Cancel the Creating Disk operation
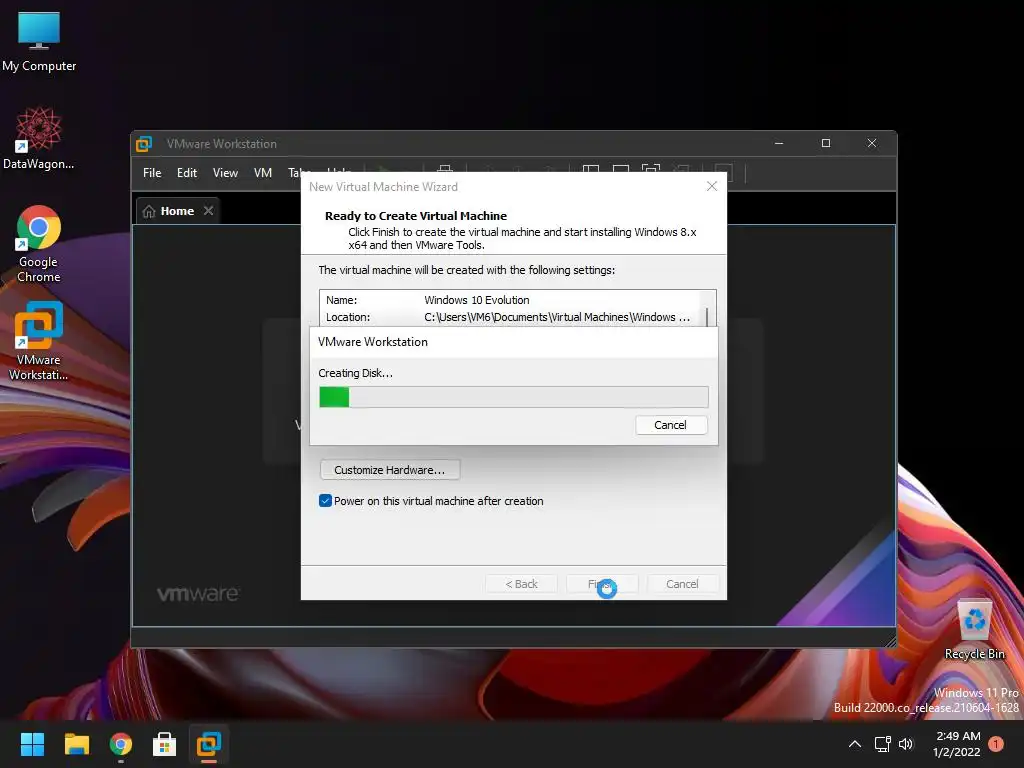 [671, 425]
